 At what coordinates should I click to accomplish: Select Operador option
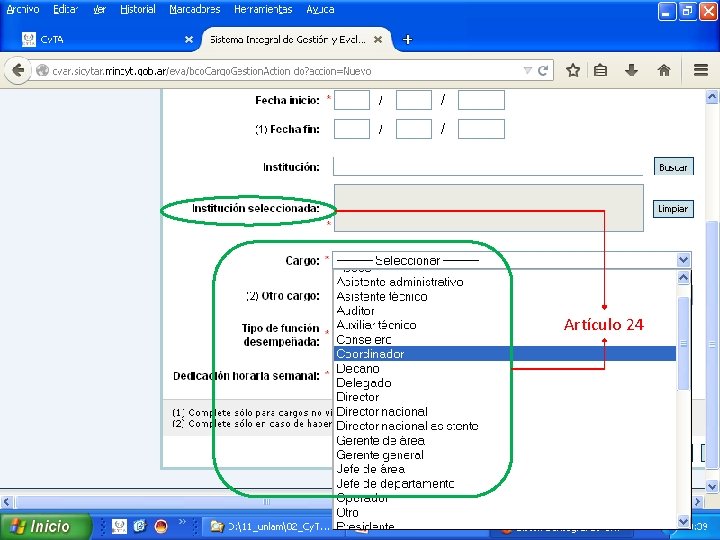(505, 498)
